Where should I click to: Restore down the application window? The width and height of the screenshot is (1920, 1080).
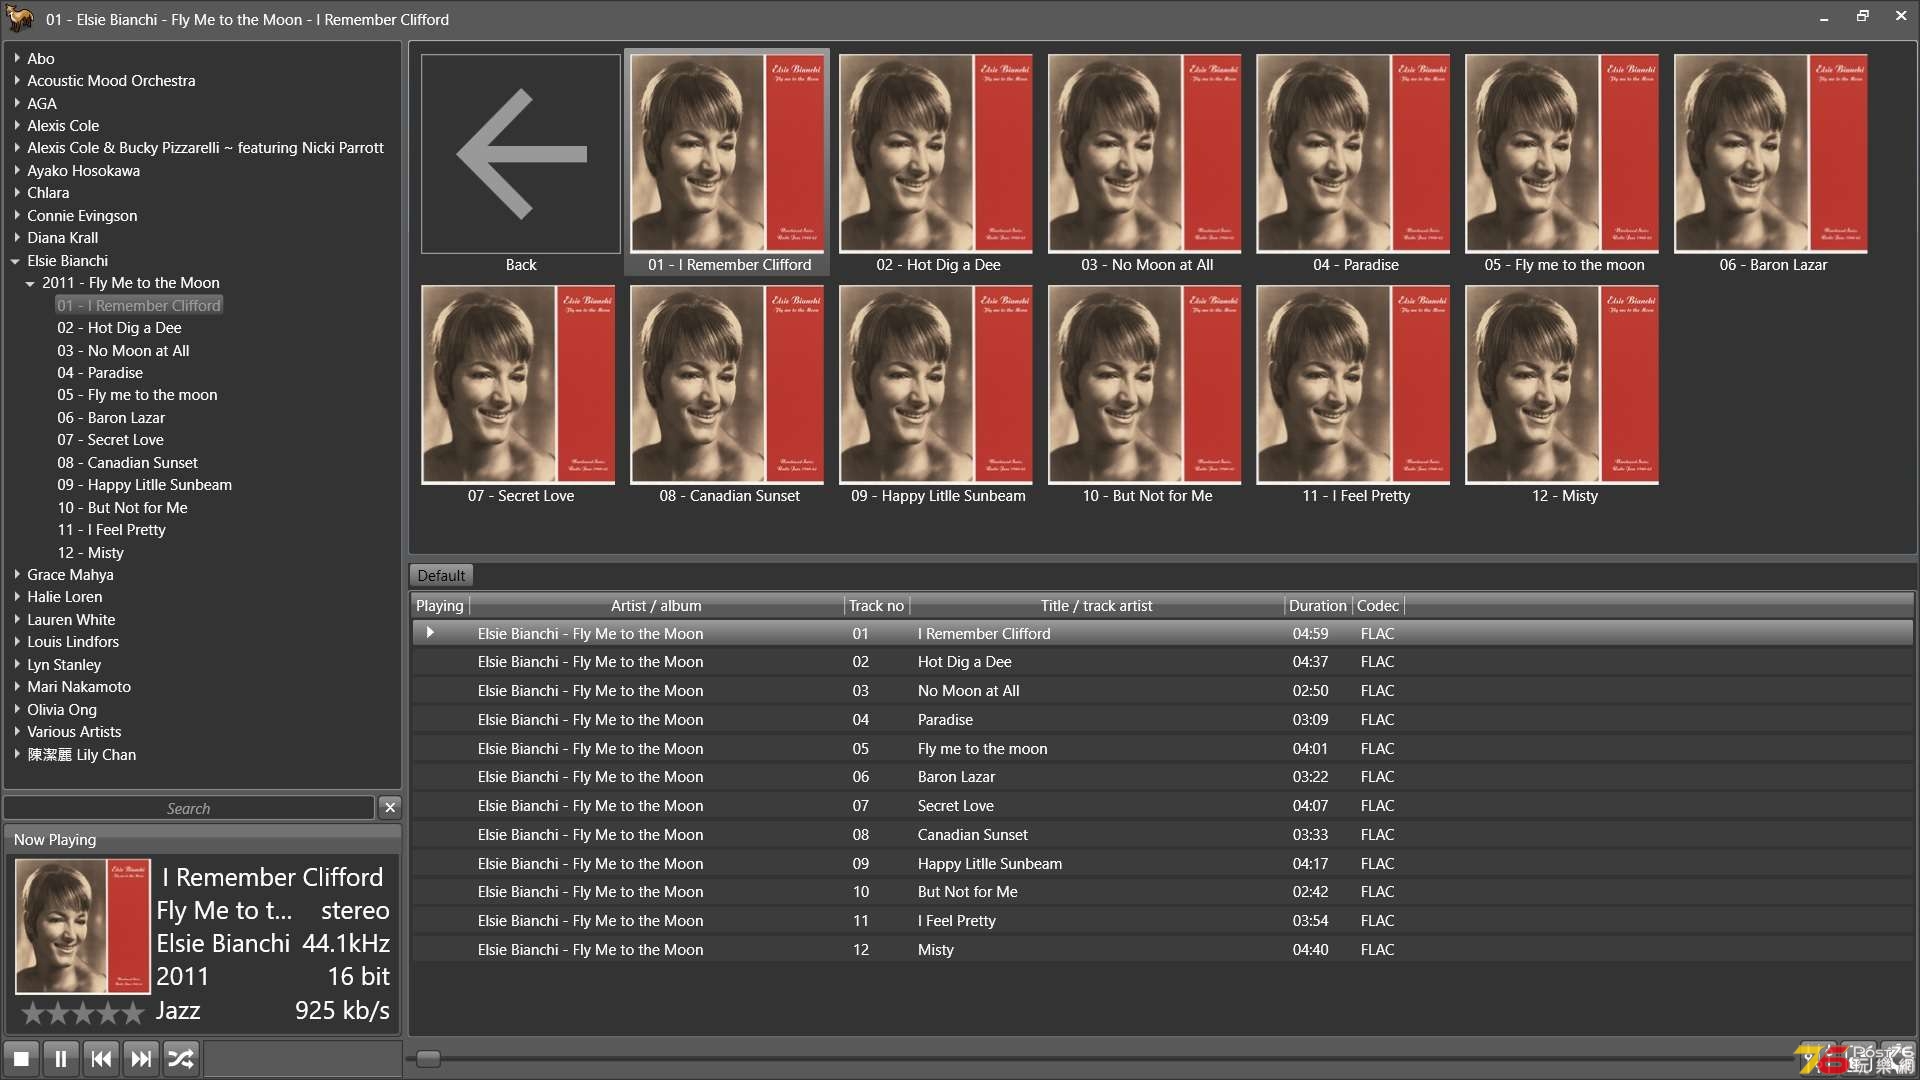1862,16
